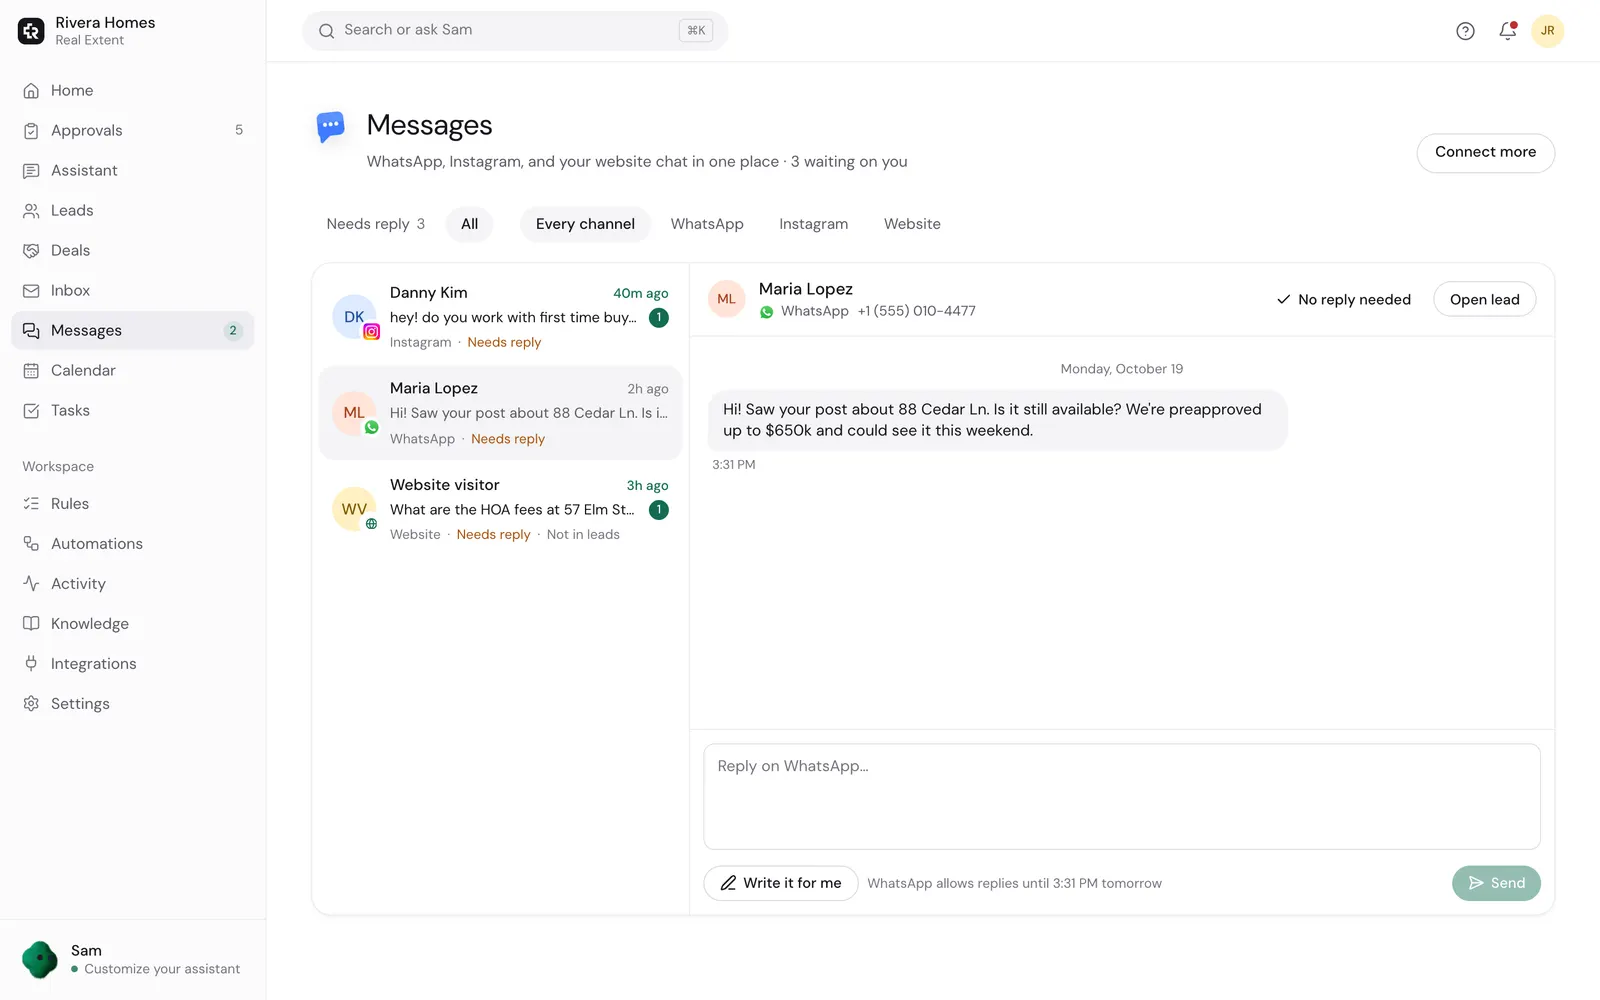Open Danny Kim conversation
The image size is (1600, 1000).
[500, 317]
